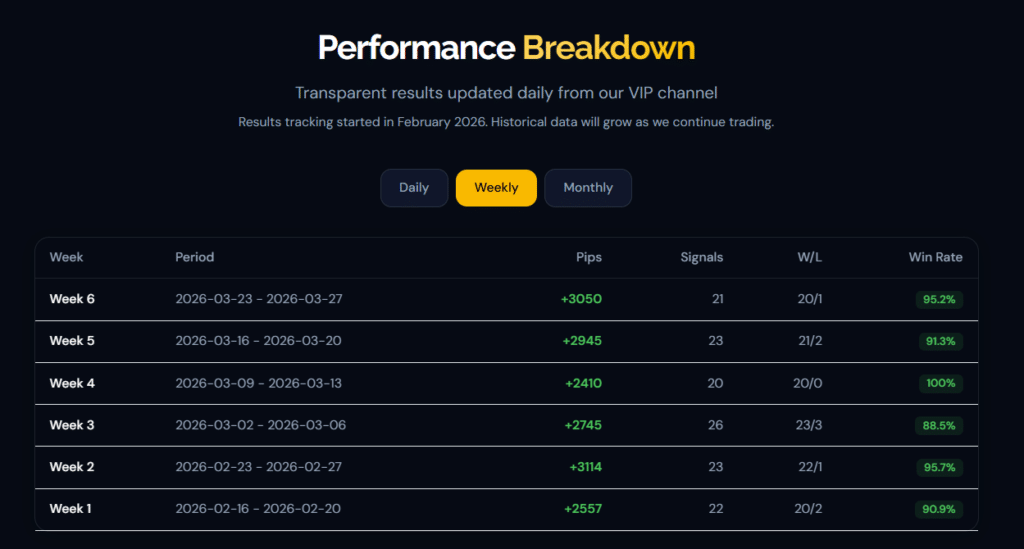1024x549 pixels.
Task: Click the 88.5% win rate badge
Action: click(938, 426)
